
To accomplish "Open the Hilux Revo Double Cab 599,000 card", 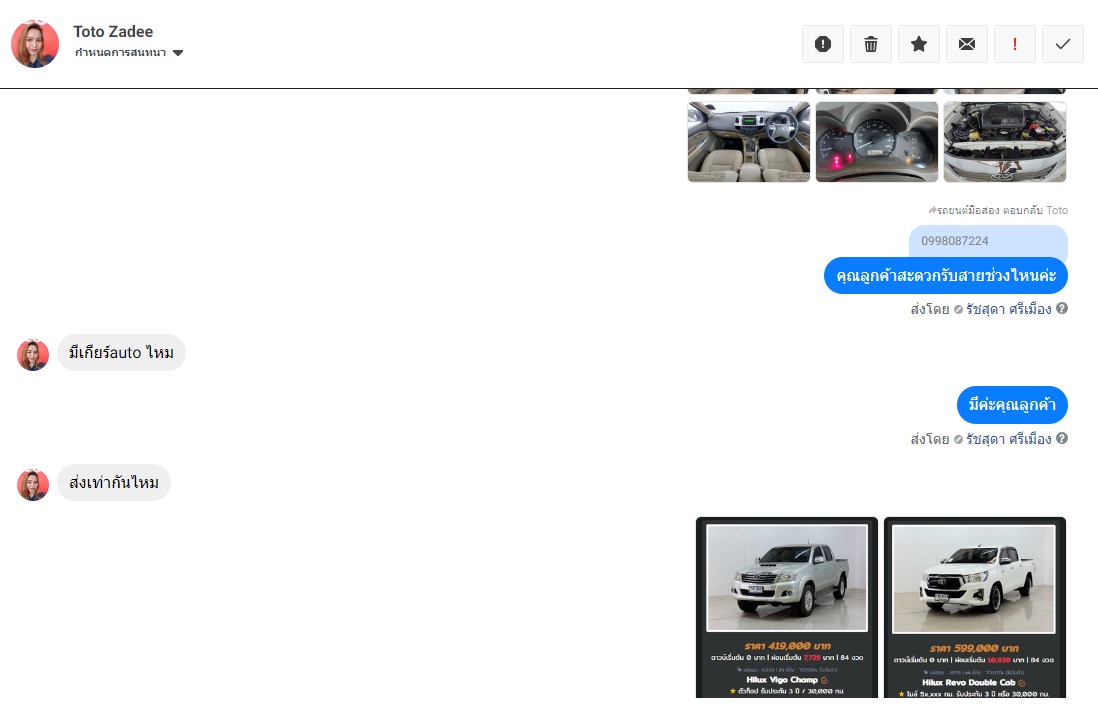I will pyautogui.click(x=975, y=608).
